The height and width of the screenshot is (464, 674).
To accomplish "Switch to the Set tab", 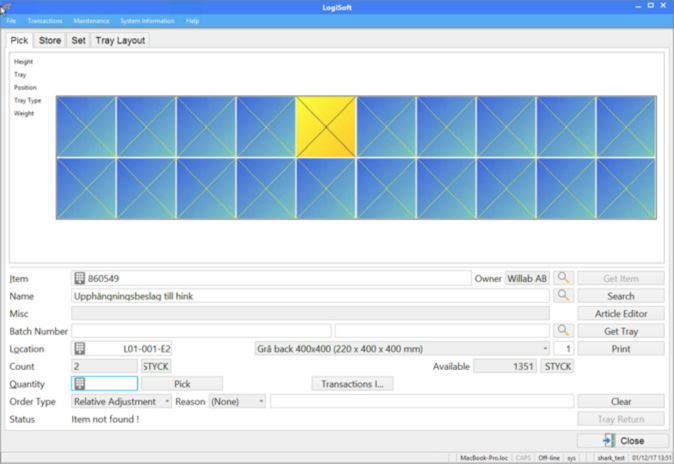I will (78, 40).
